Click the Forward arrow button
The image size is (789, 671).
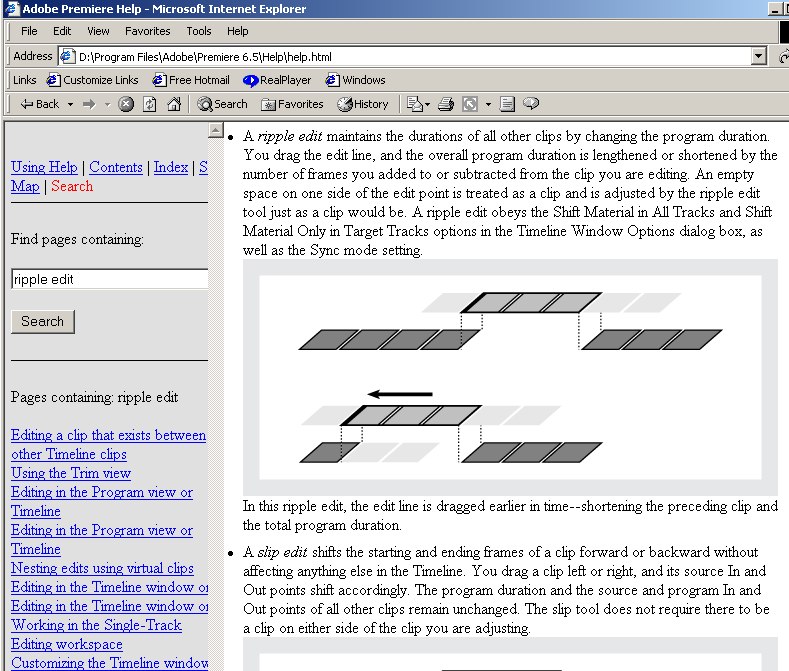coord(89,104)
